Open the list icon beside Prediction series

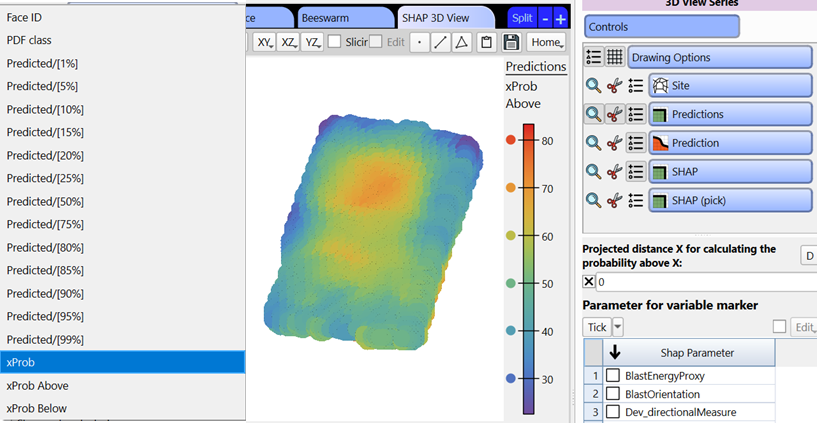(635, 143)
